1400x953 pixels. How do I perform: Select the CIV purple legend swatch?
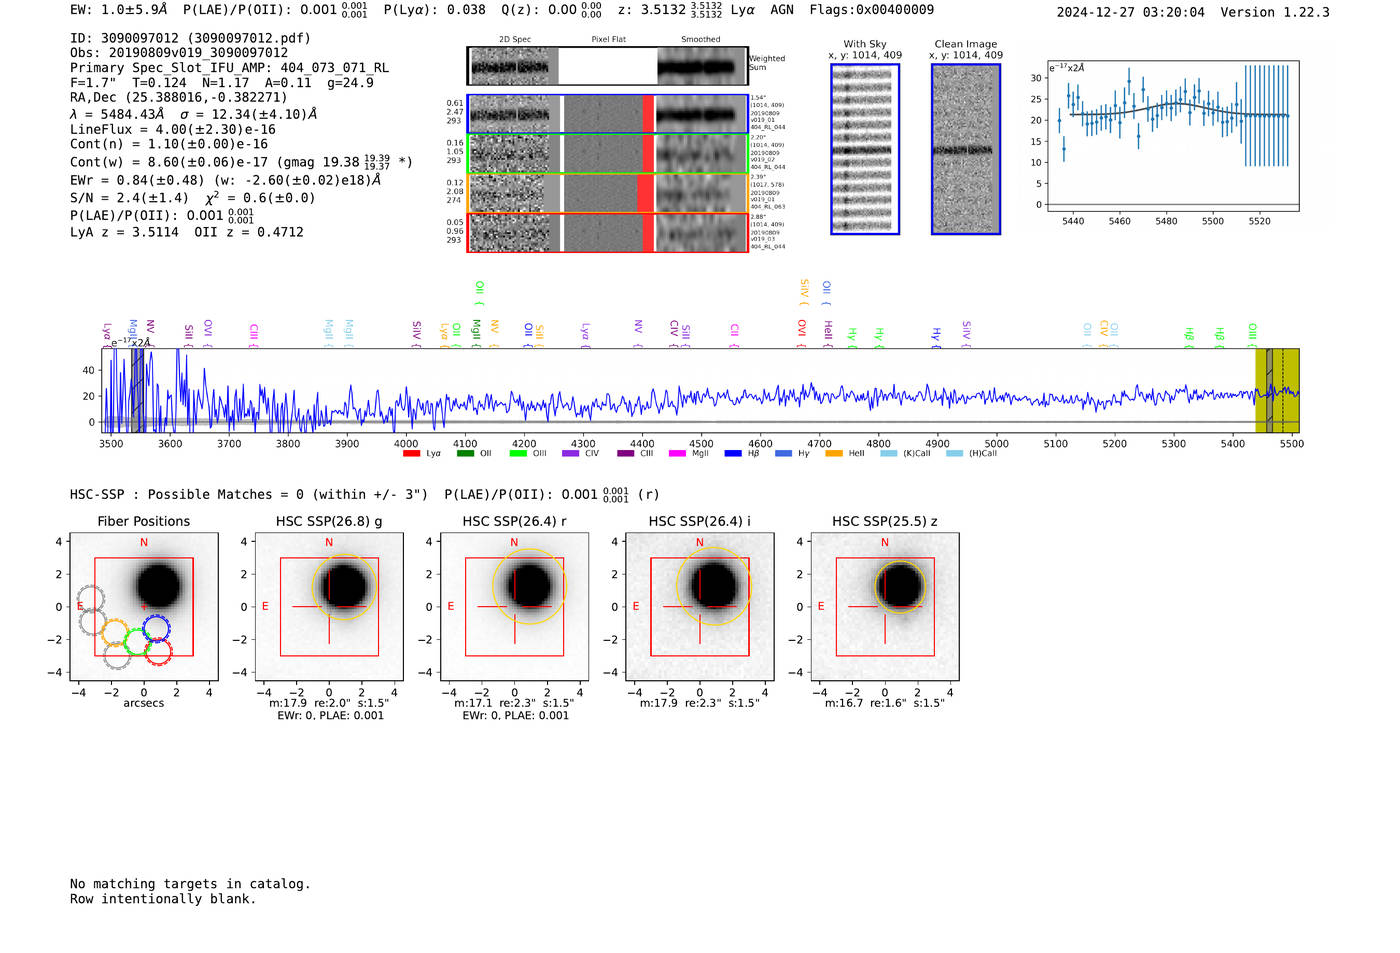571,454
